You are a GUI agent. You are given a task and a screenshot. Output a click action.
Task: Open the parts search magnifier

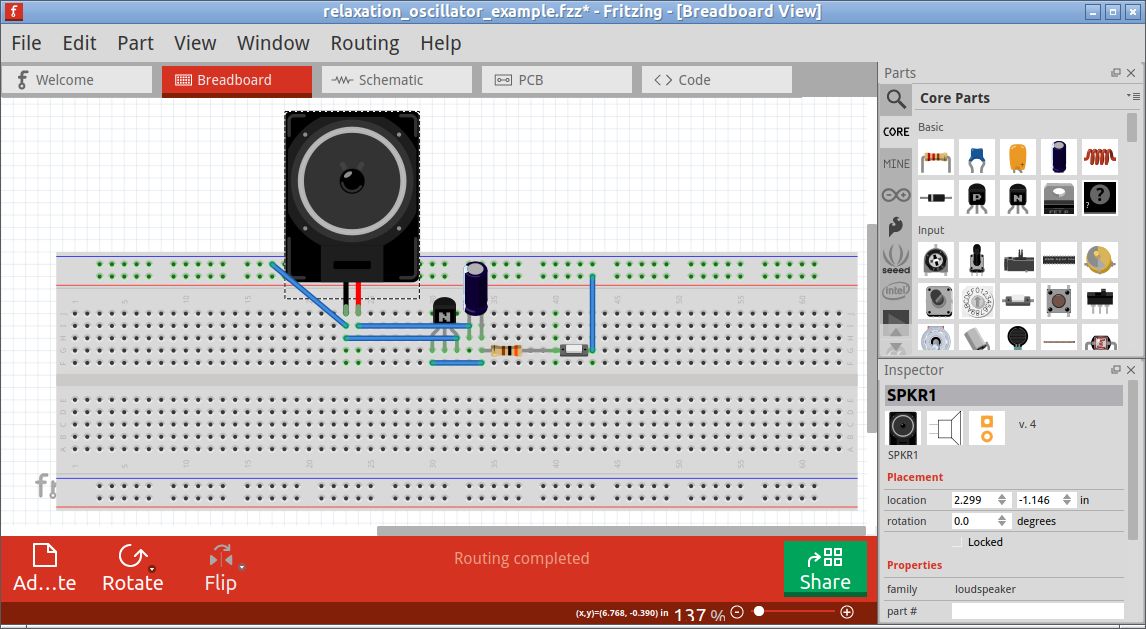tap(896, 99)
